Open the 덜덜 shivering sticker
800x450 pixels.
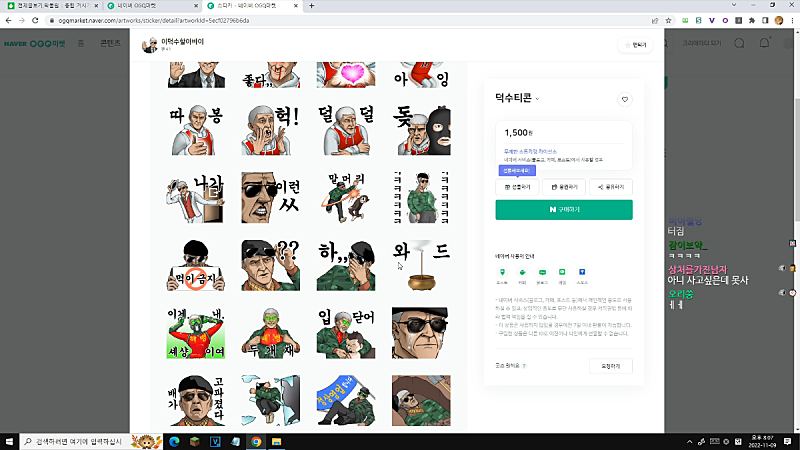pyautogui.click(x=346, y=130)
